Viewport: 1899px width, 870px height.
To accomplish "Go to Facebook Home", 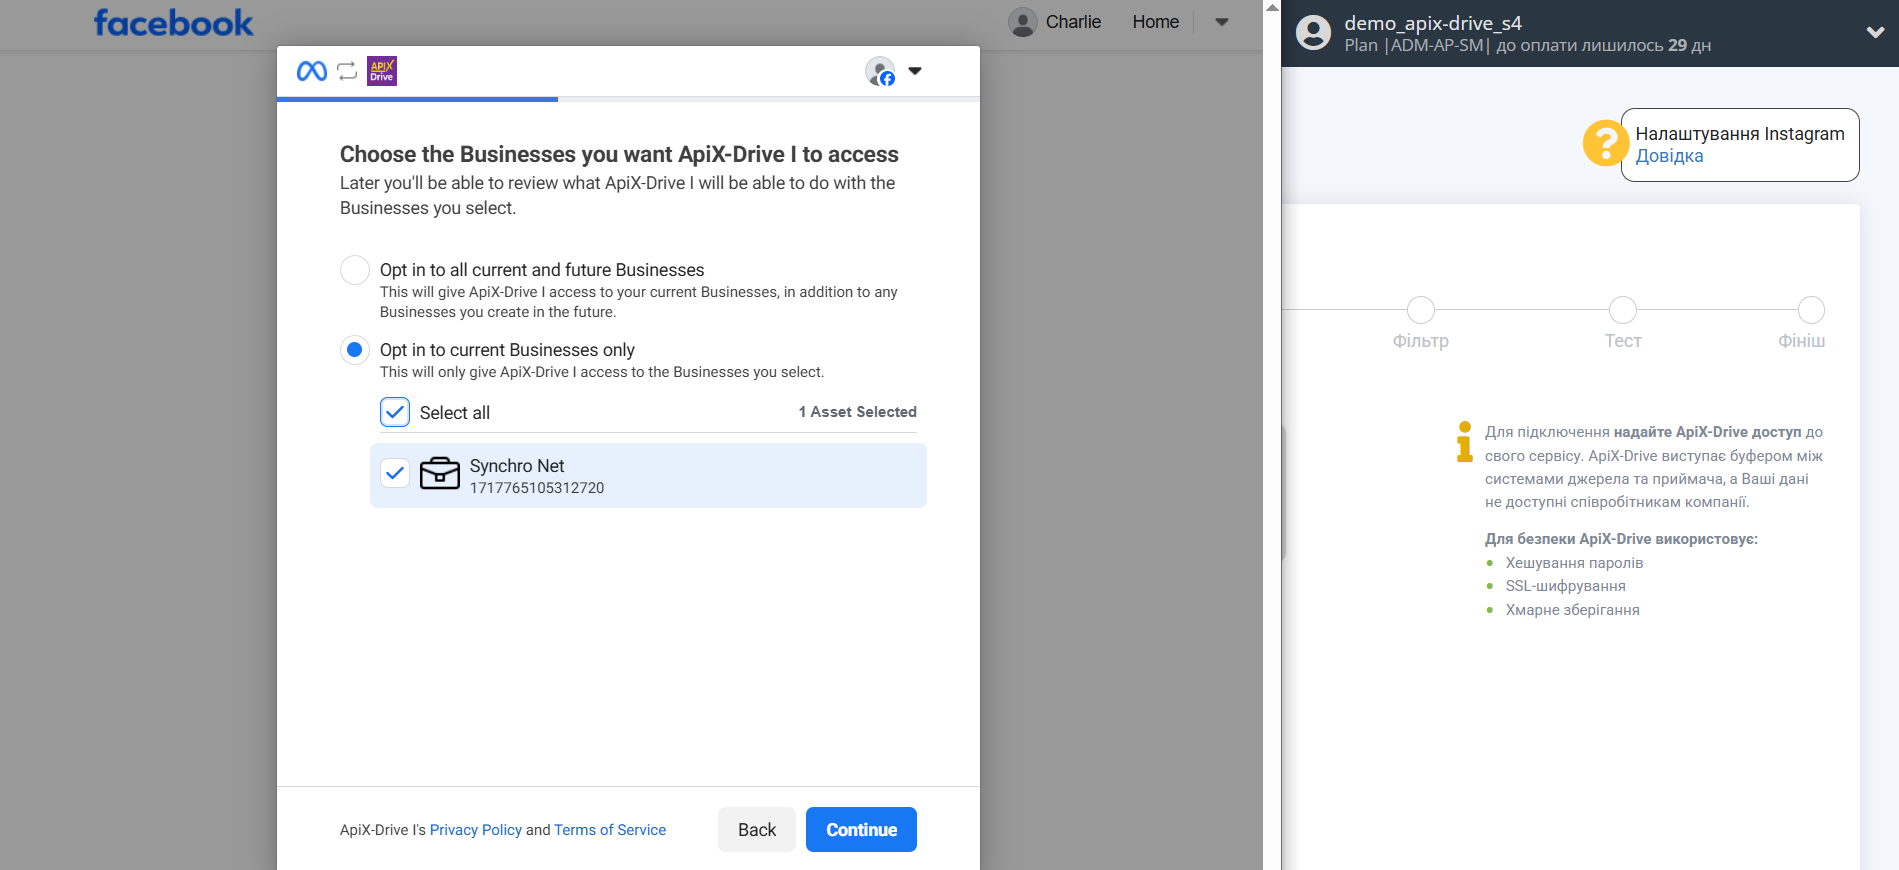I will pos(1155,22).
